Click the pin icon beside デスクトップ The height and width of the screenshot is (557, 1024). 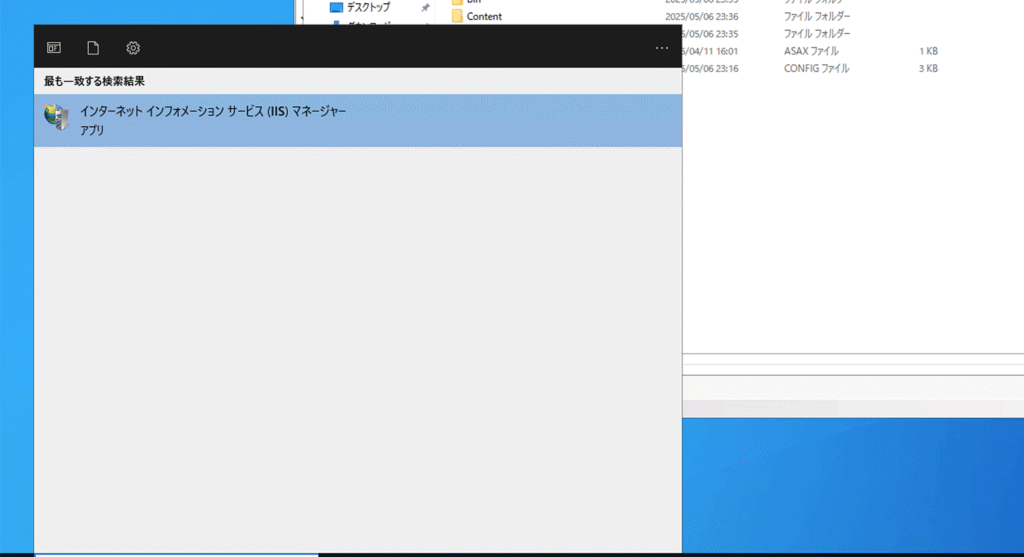[425, 8]
